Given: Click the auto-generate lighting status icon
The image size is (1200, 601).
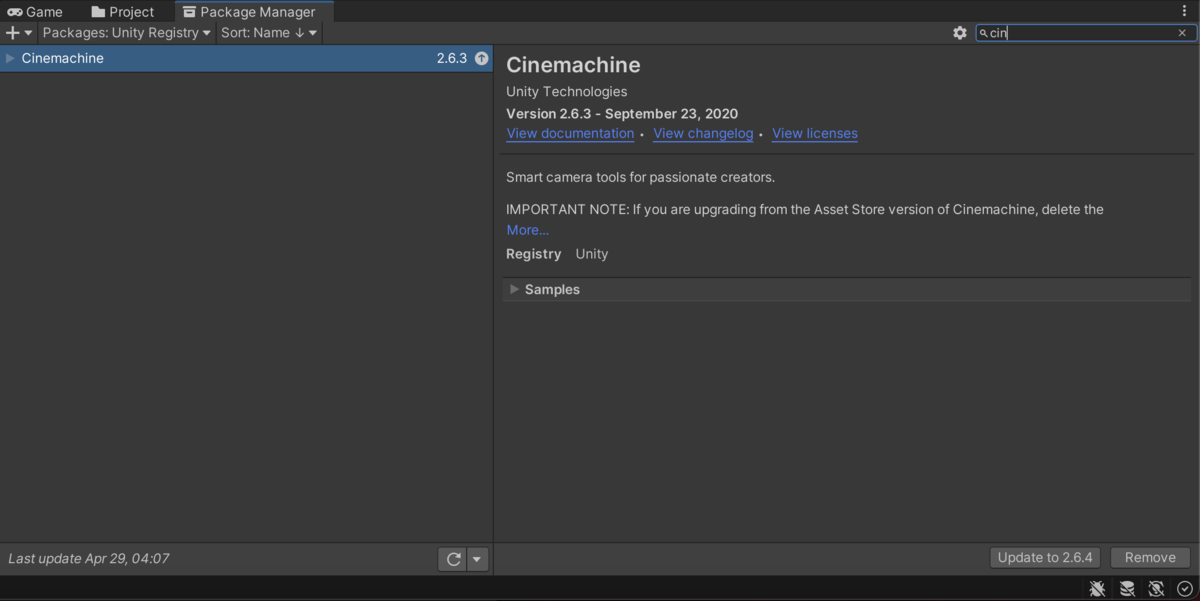Looking at the screenshot, I should (1156, 589).
